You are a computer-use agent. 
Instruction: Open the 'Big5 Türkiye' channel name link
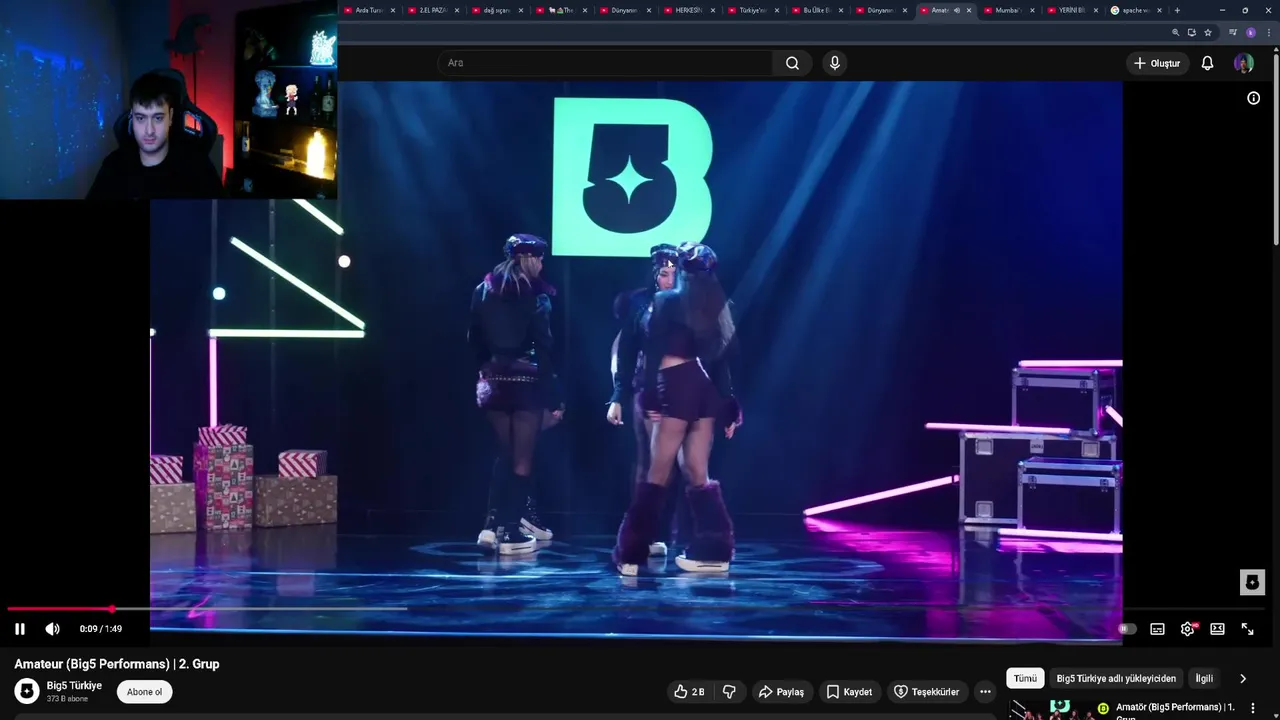point(74,686)
